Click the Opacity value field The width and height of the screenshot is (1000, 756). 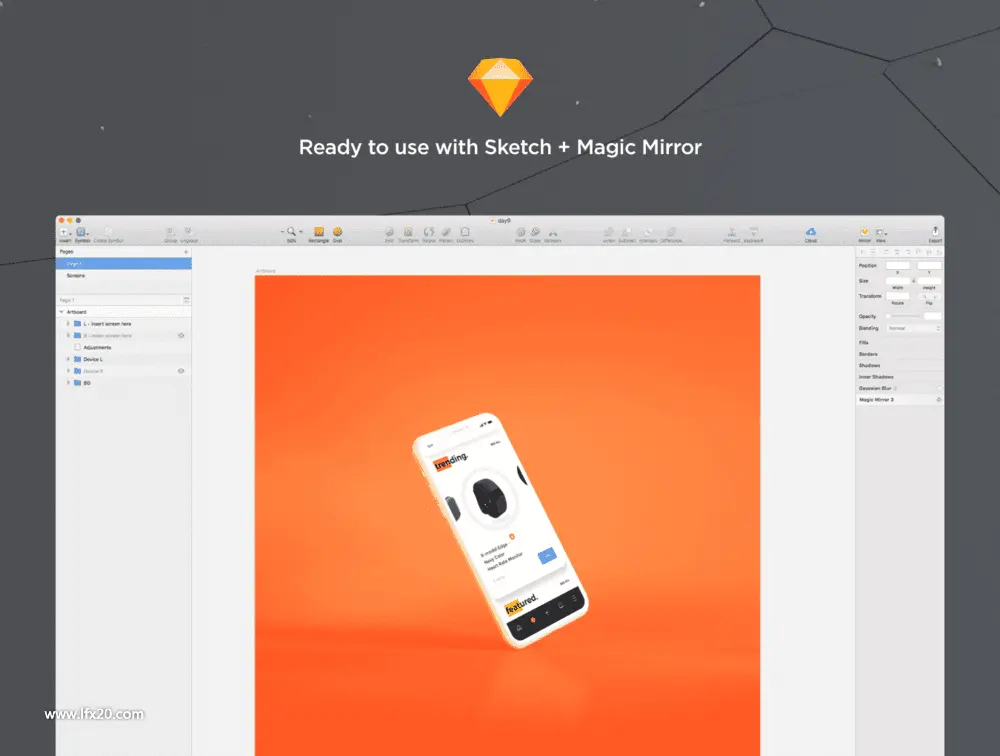click(x=932, y=316)
